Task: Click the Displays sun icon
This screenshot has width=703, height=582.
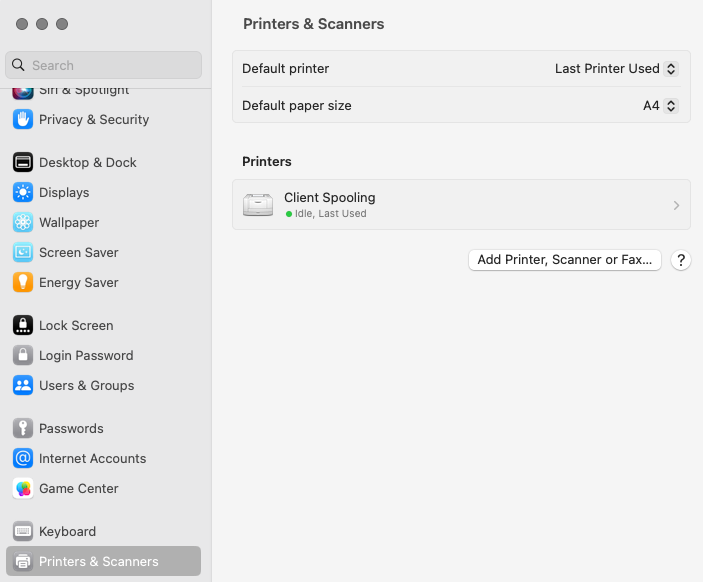Action: (23, 192)
